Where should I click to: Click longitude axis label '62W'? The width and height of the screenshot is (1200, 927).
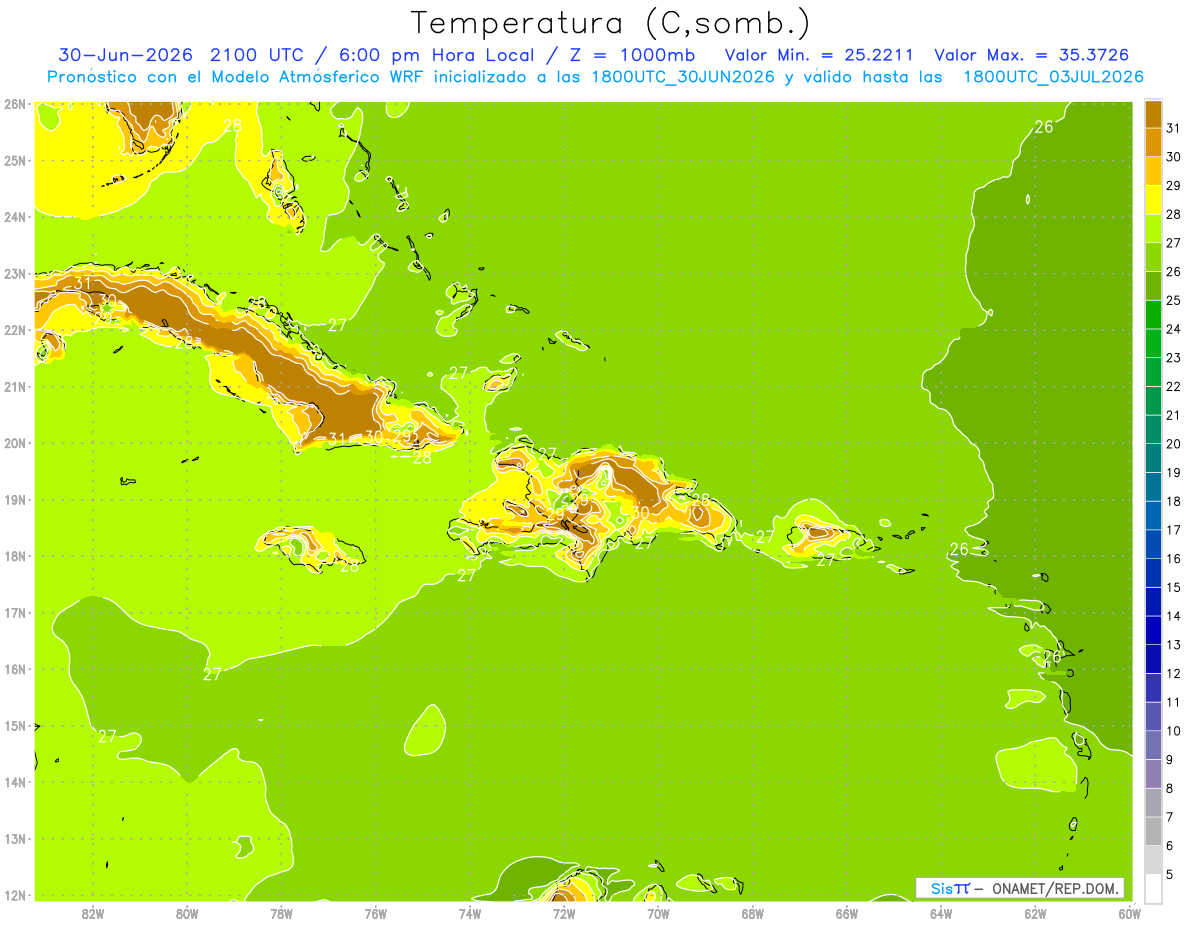pyautogui.click(x=1035, y=913)
